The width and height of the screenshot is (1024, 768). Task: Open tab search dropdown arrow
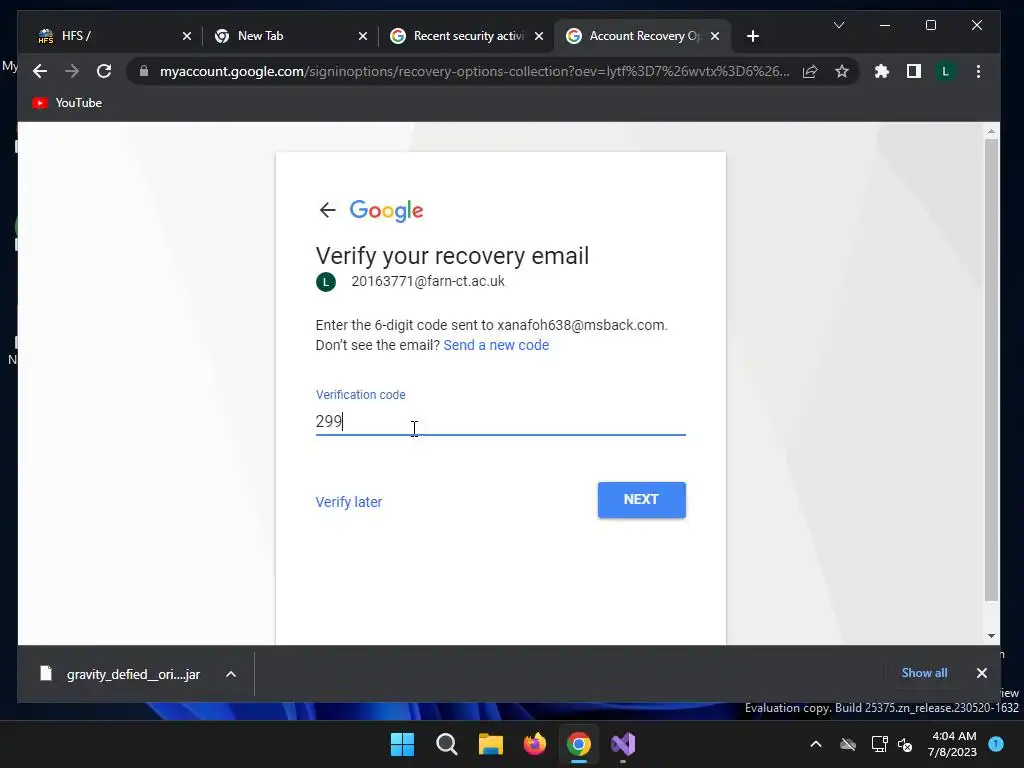point(839,25)
